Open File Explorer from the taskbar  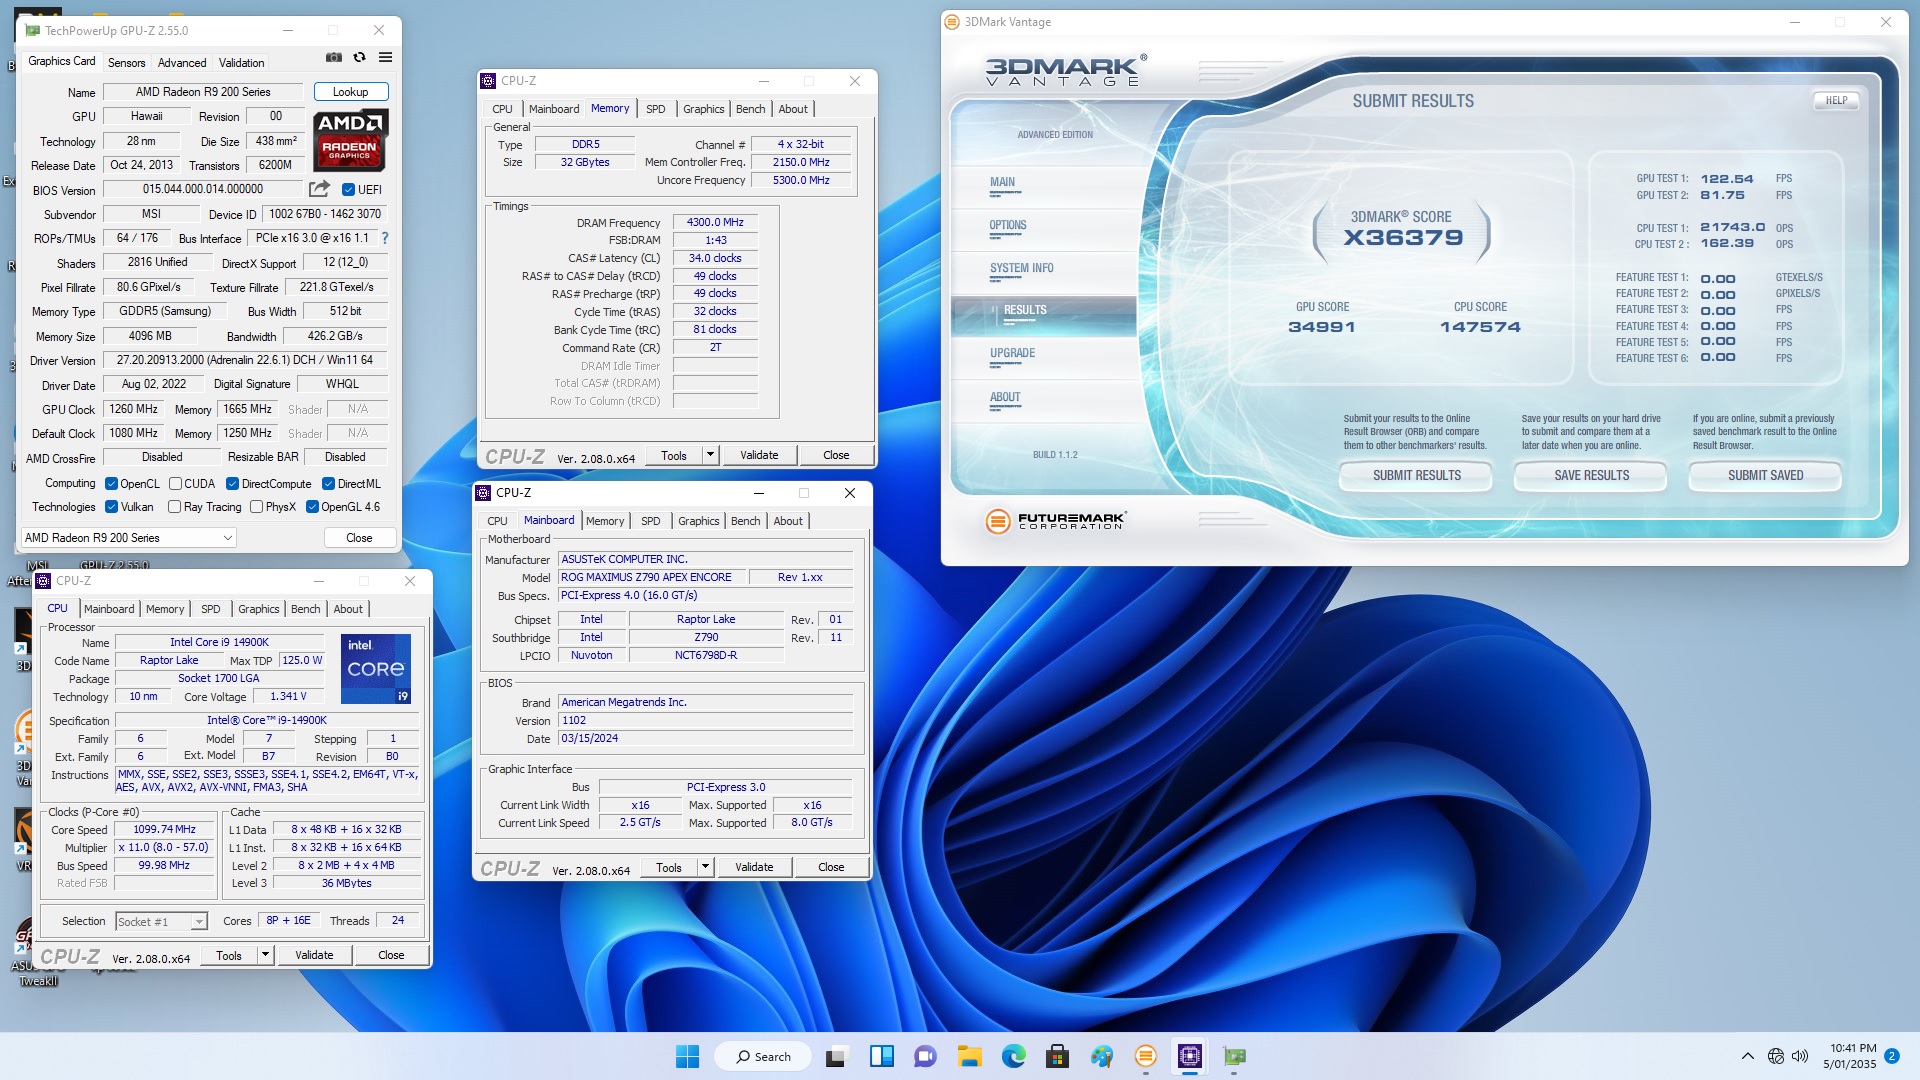click(x=969, y=1056)
